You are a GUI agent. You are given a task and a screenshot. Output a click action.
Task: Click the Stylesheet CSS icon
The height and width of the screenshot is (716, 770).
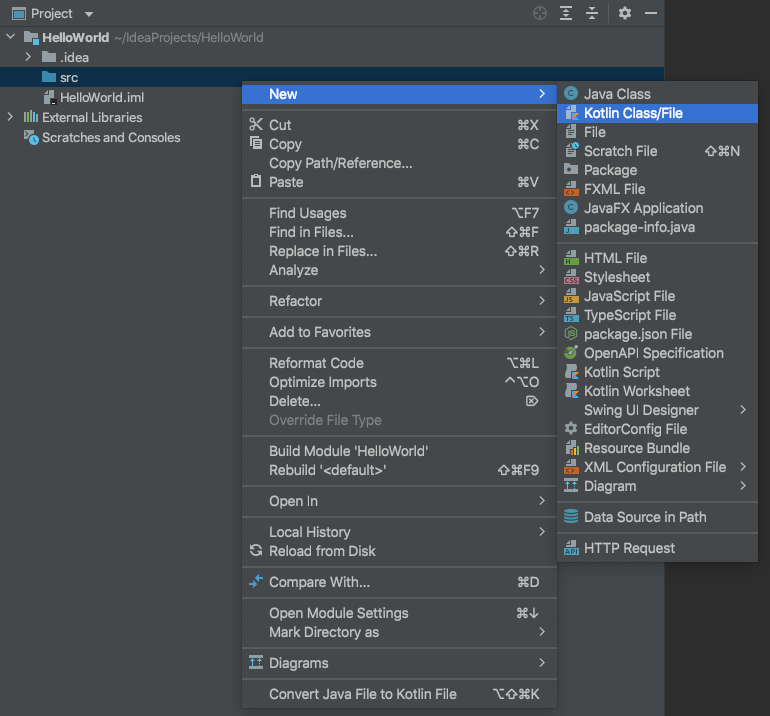571,276
